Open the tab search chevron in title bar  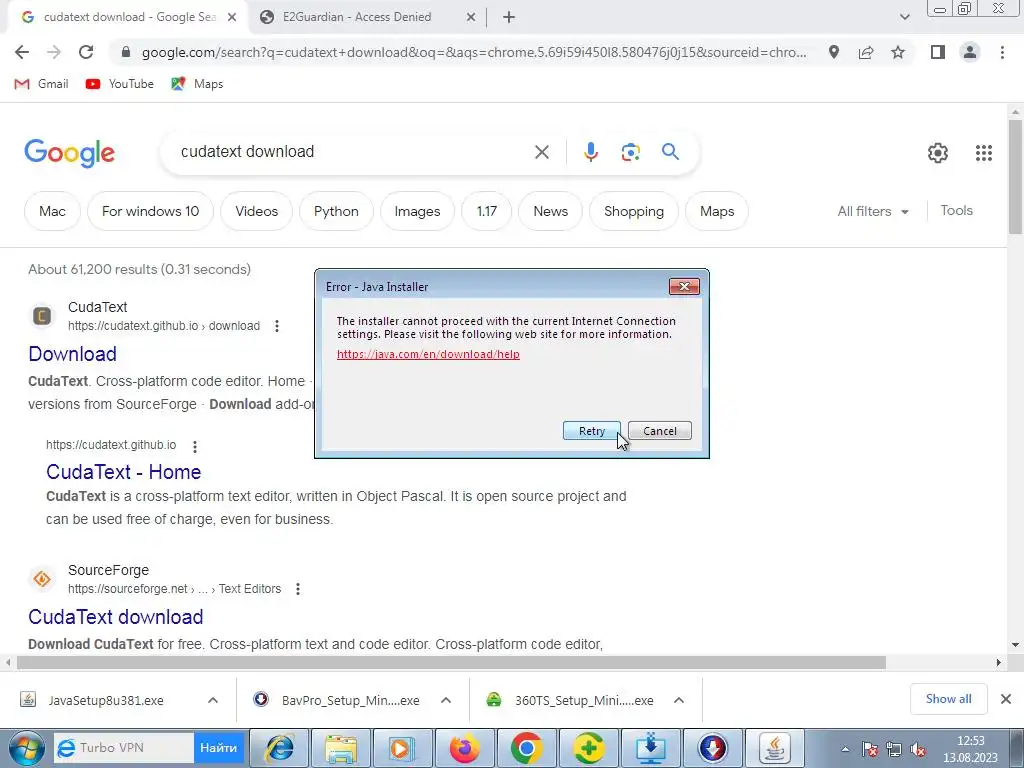[904, 17]
